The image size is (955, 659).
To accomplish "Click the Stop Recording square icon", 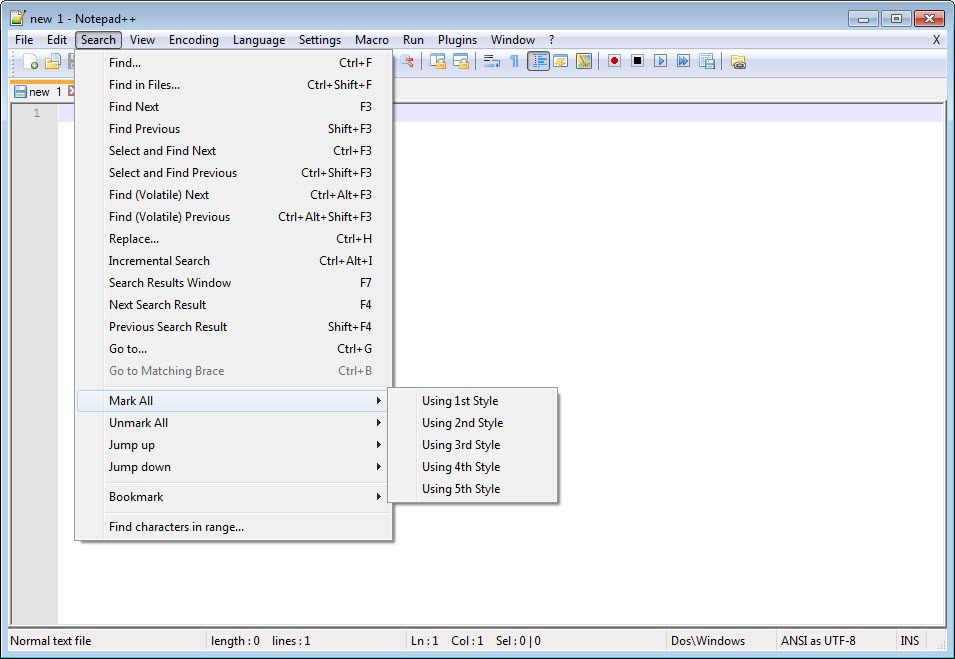I will [x=638, y=61].
